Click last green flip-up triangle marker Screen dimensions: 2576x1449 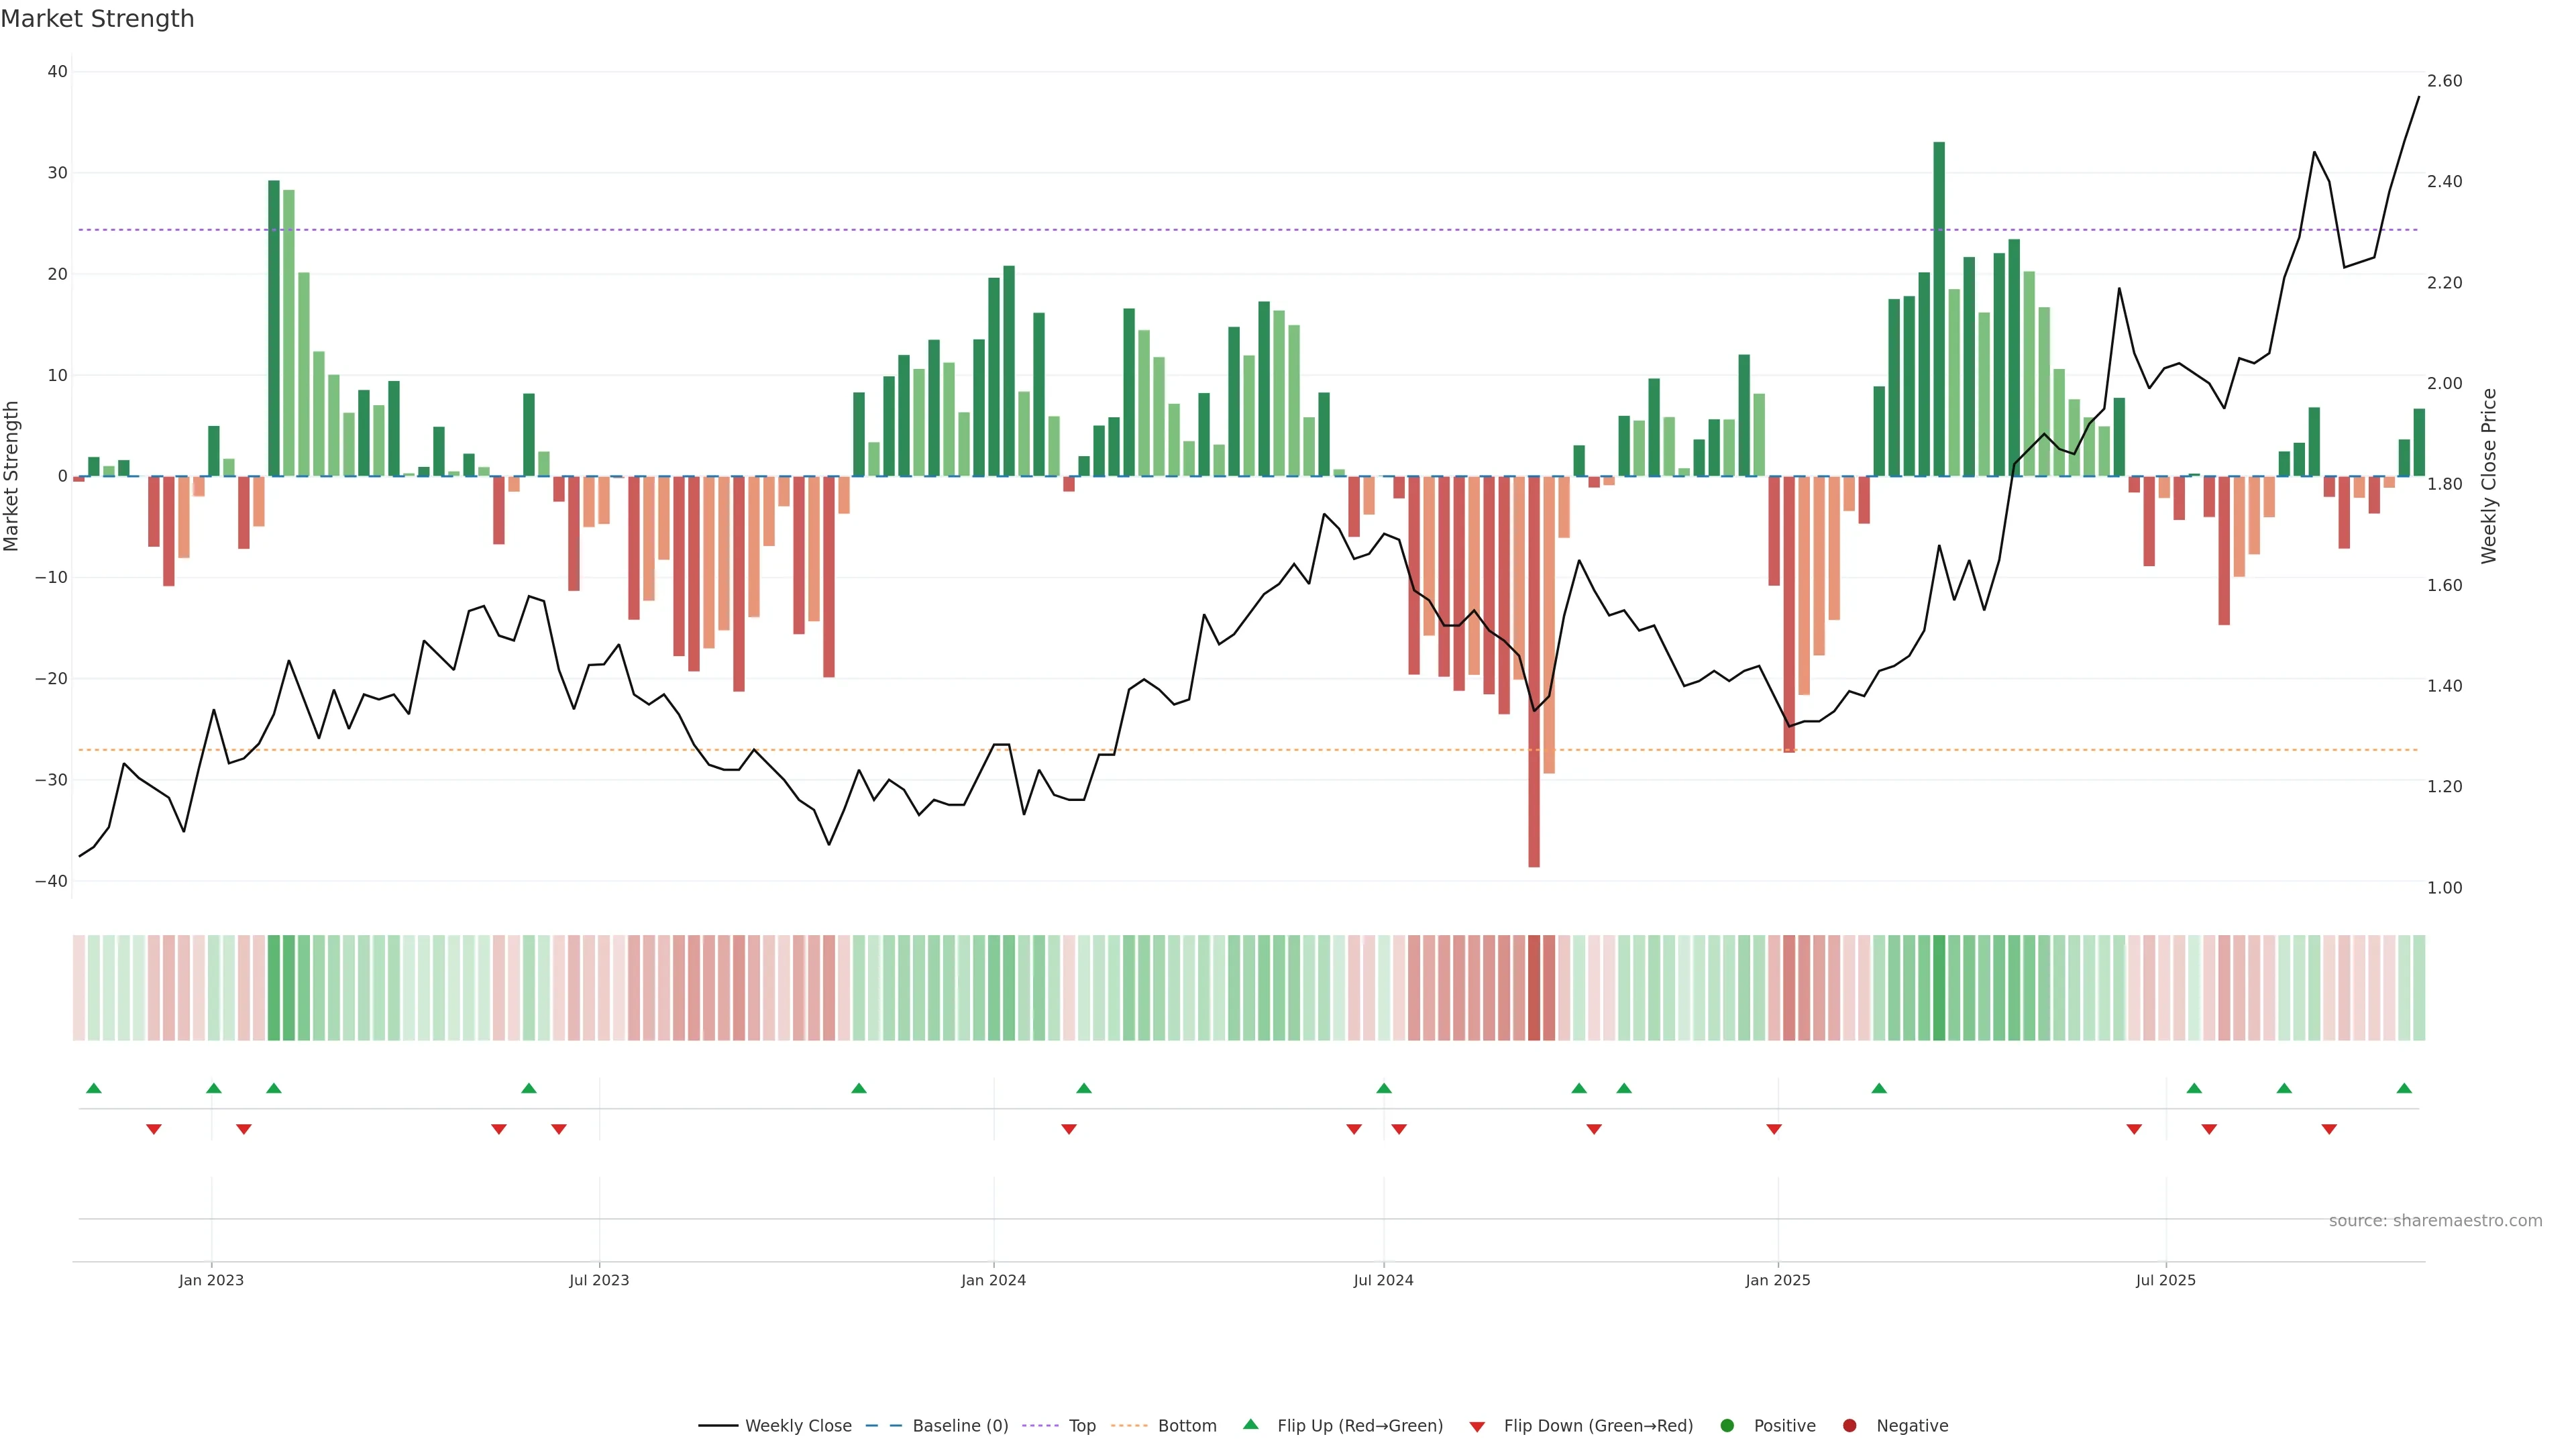click(2404, 1088)
